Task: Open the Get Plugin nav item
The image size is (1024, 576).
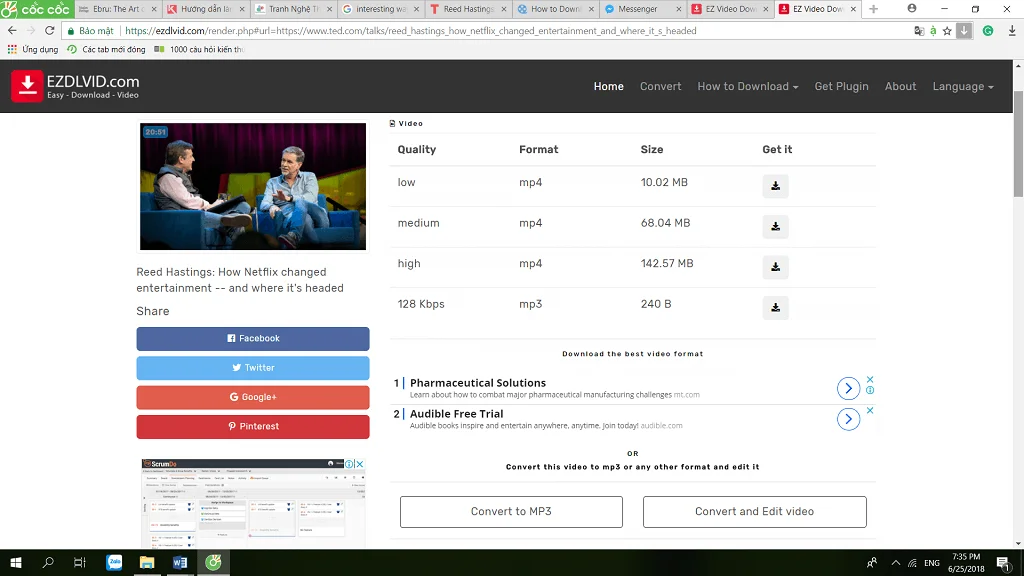Action: pos(841,86)
